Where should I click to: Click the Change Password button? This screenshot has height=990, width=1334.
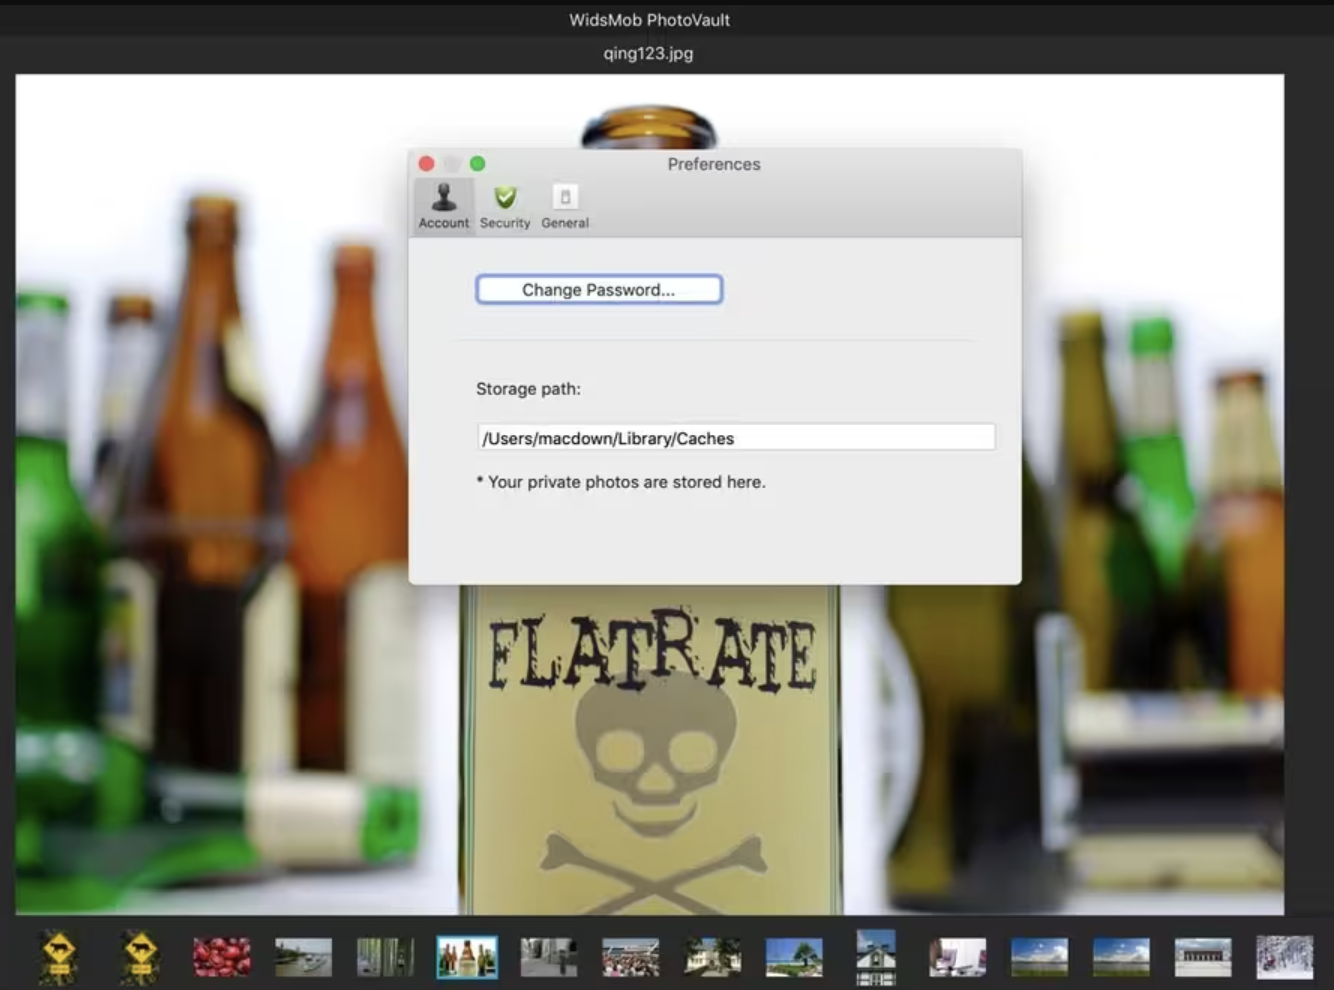[598, 290]
